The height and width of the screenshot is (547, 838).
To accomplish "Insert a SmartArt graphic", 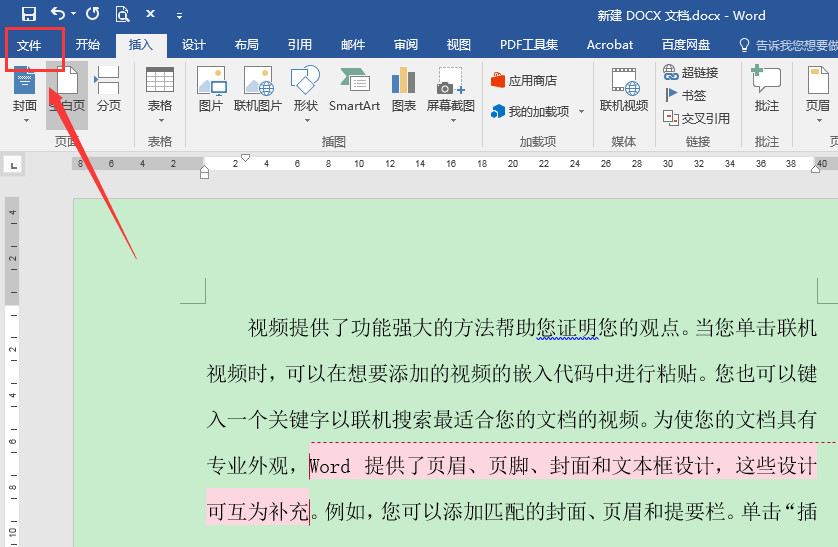I will pyautogui.click(x=354, y=89).
